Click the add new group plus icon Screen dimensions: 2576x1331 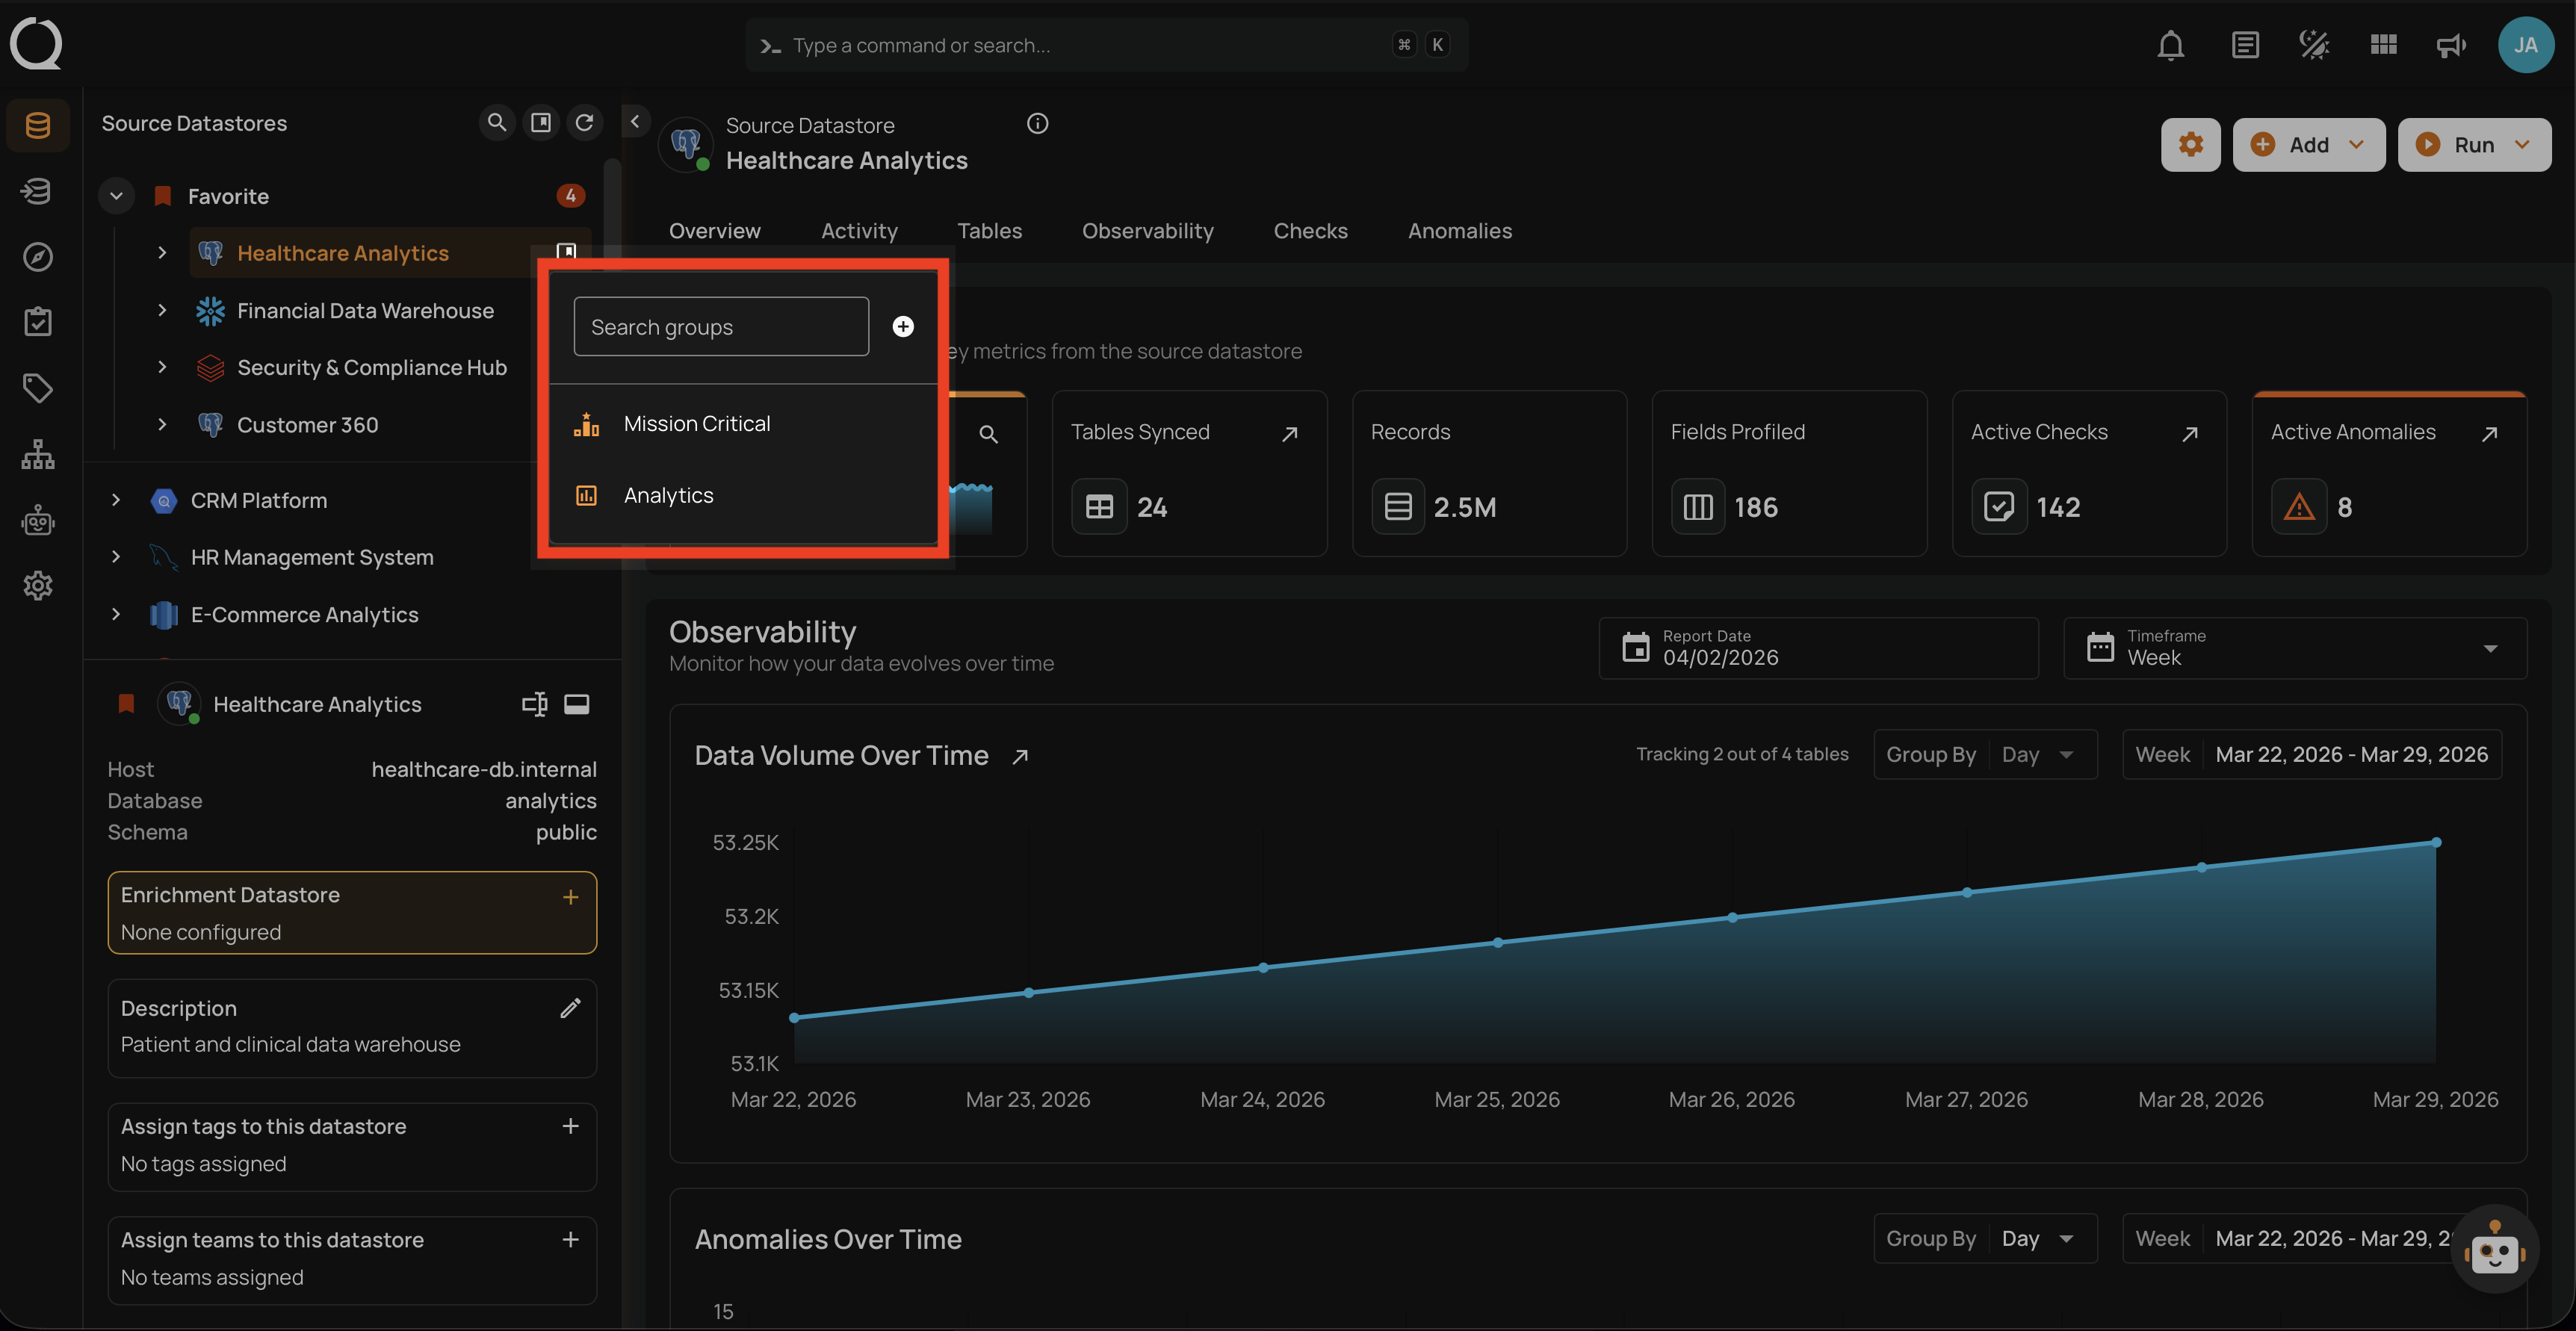(903, 327)
